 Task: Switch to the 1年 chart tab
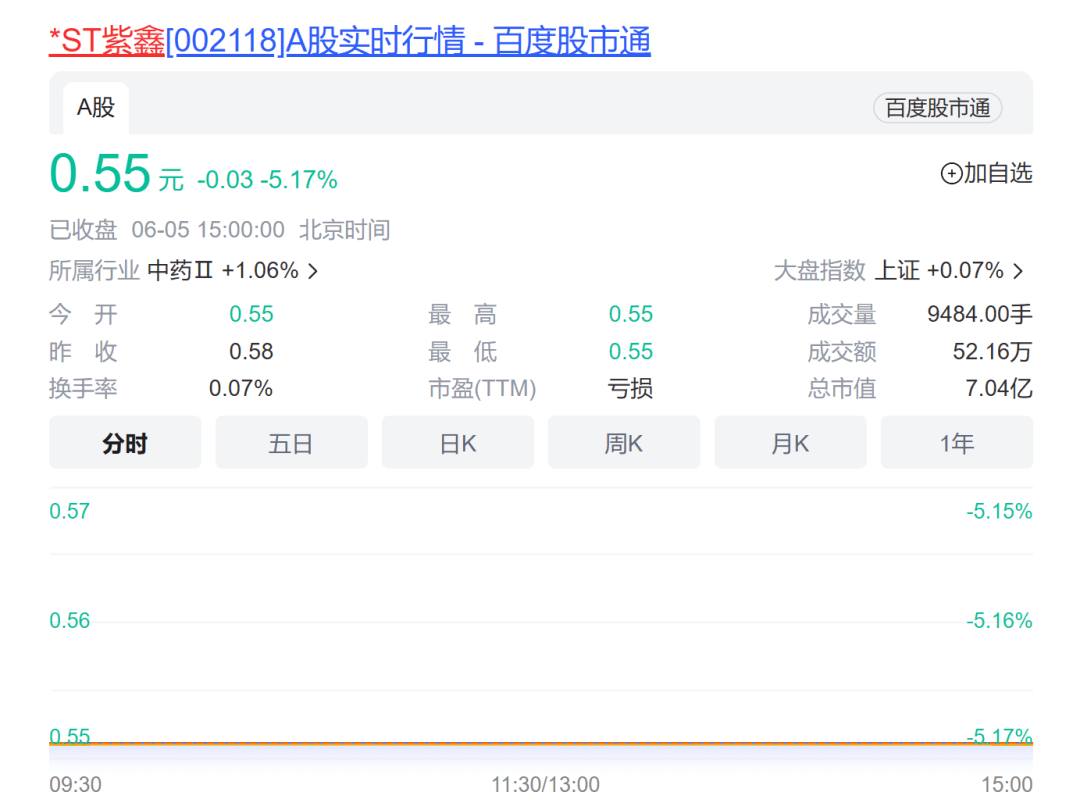click(957, 443)
